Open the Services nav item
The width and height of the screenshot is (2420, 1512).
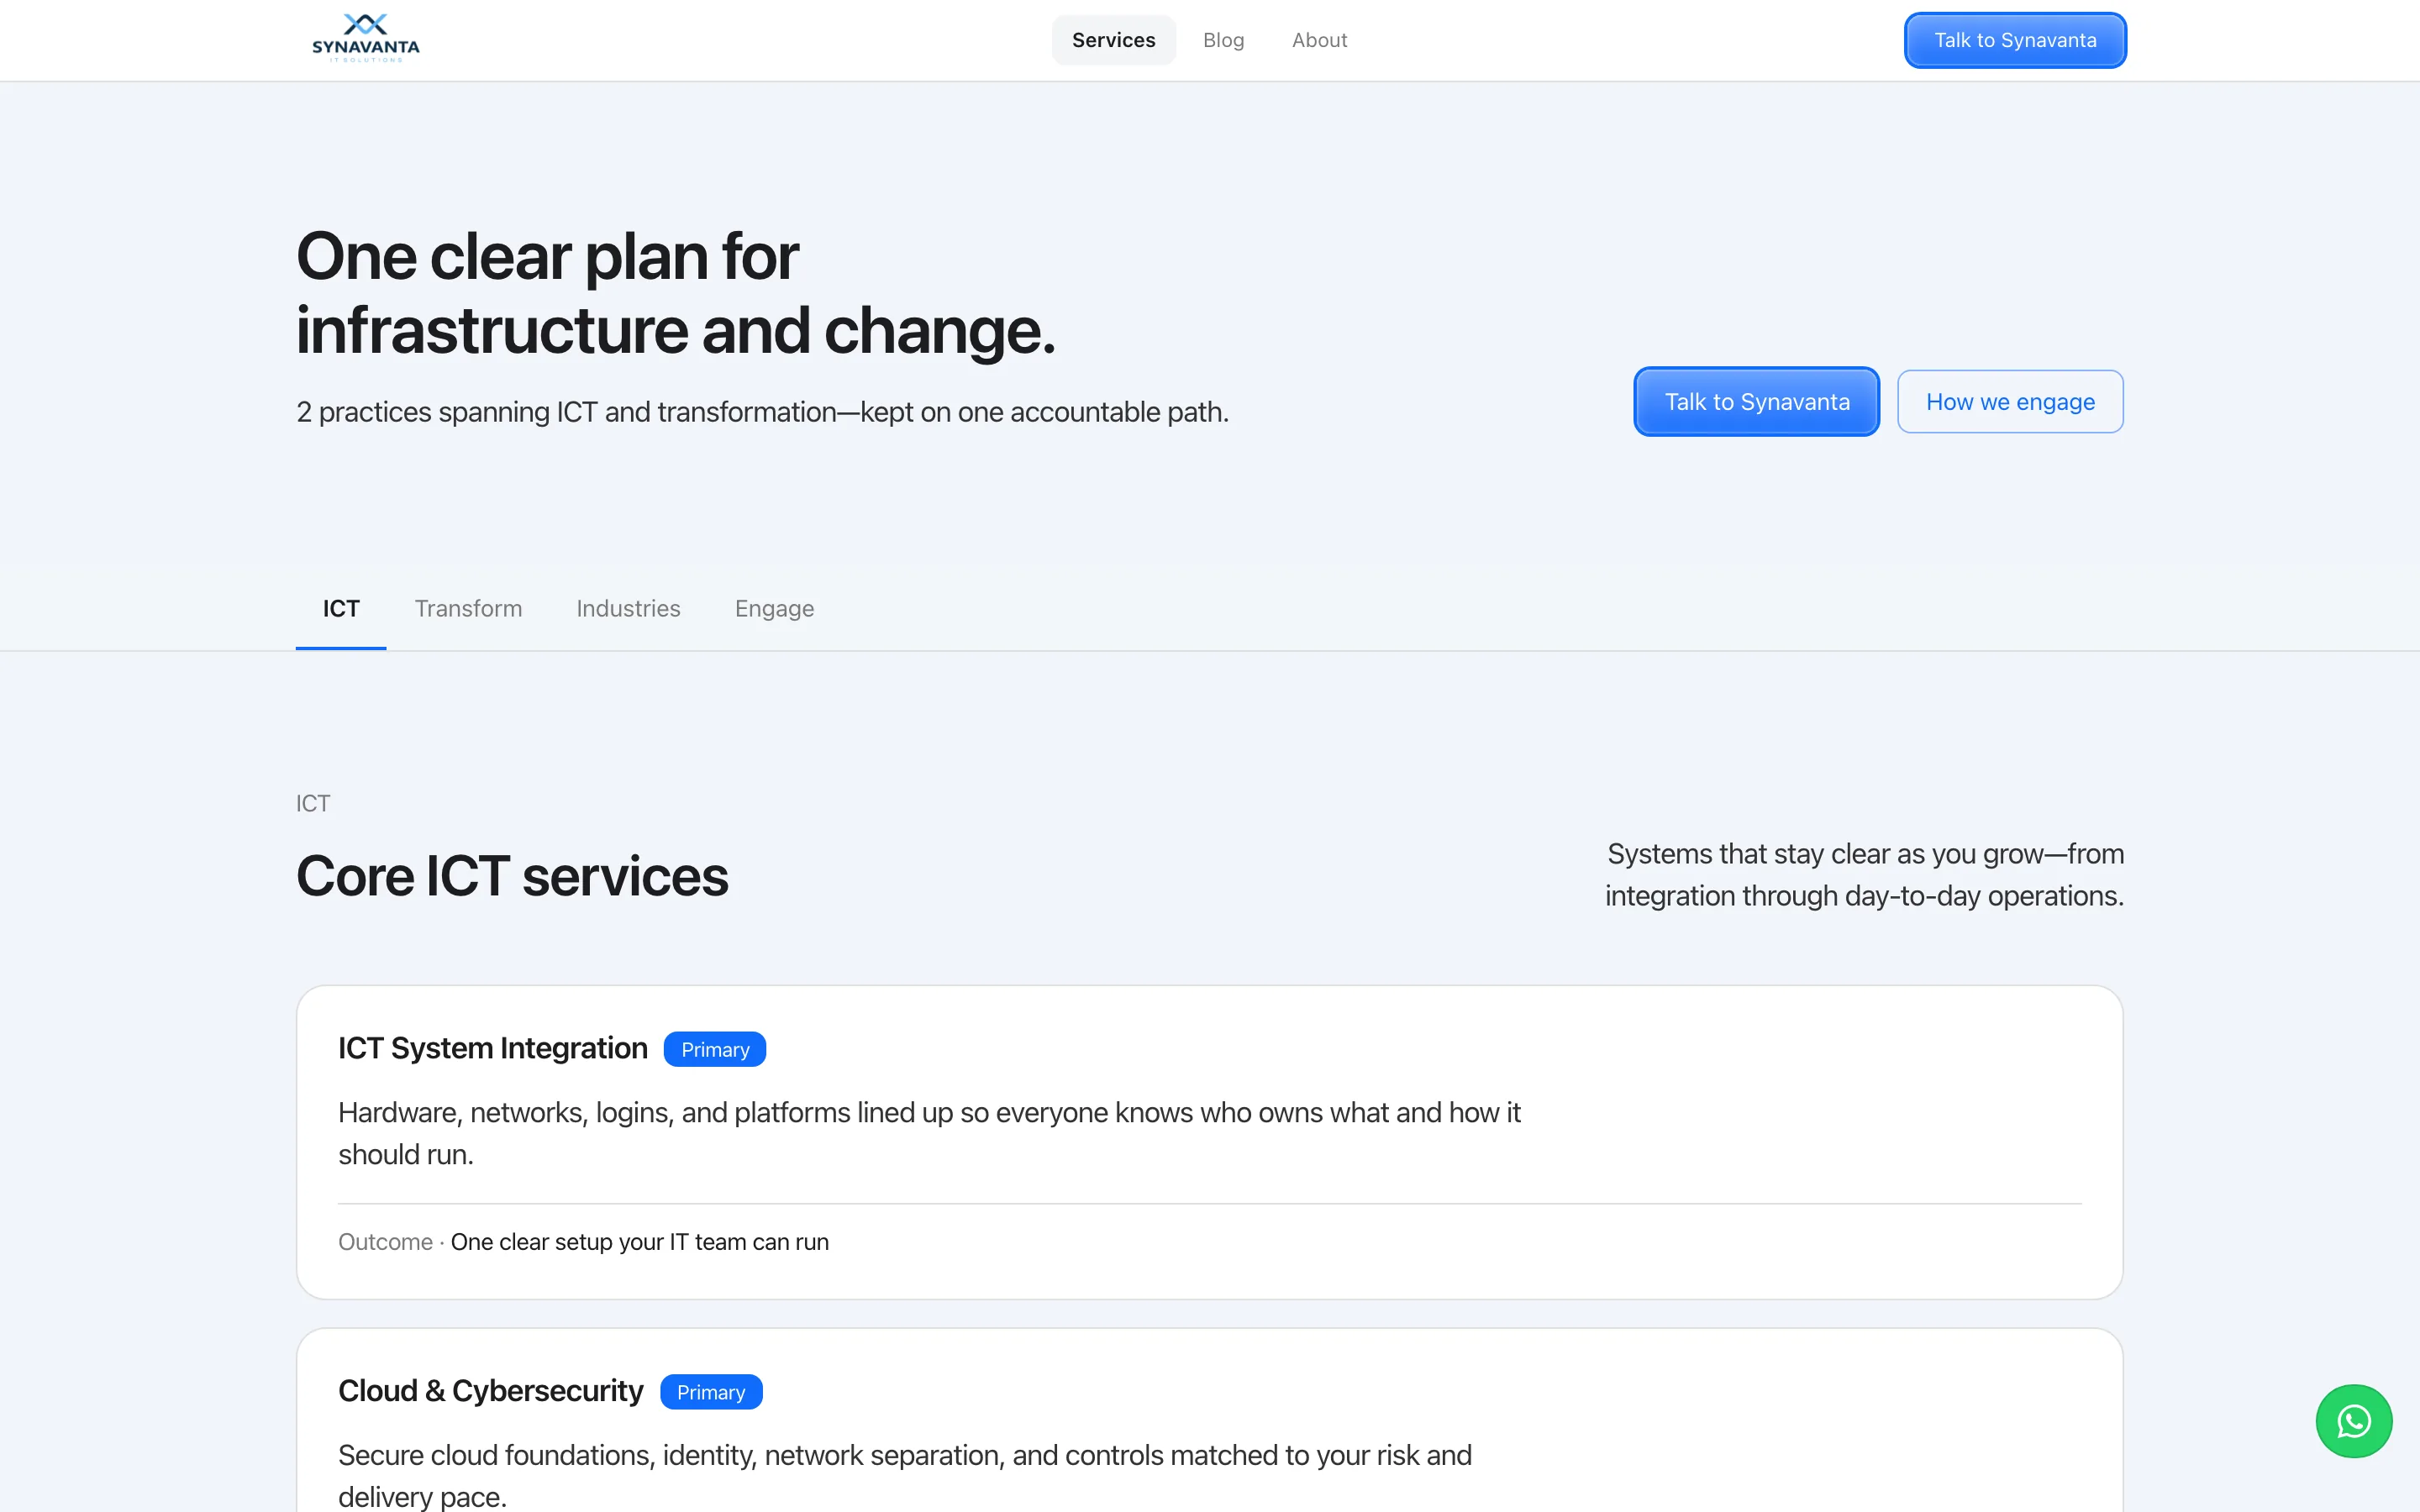(x=1113, y=40)
